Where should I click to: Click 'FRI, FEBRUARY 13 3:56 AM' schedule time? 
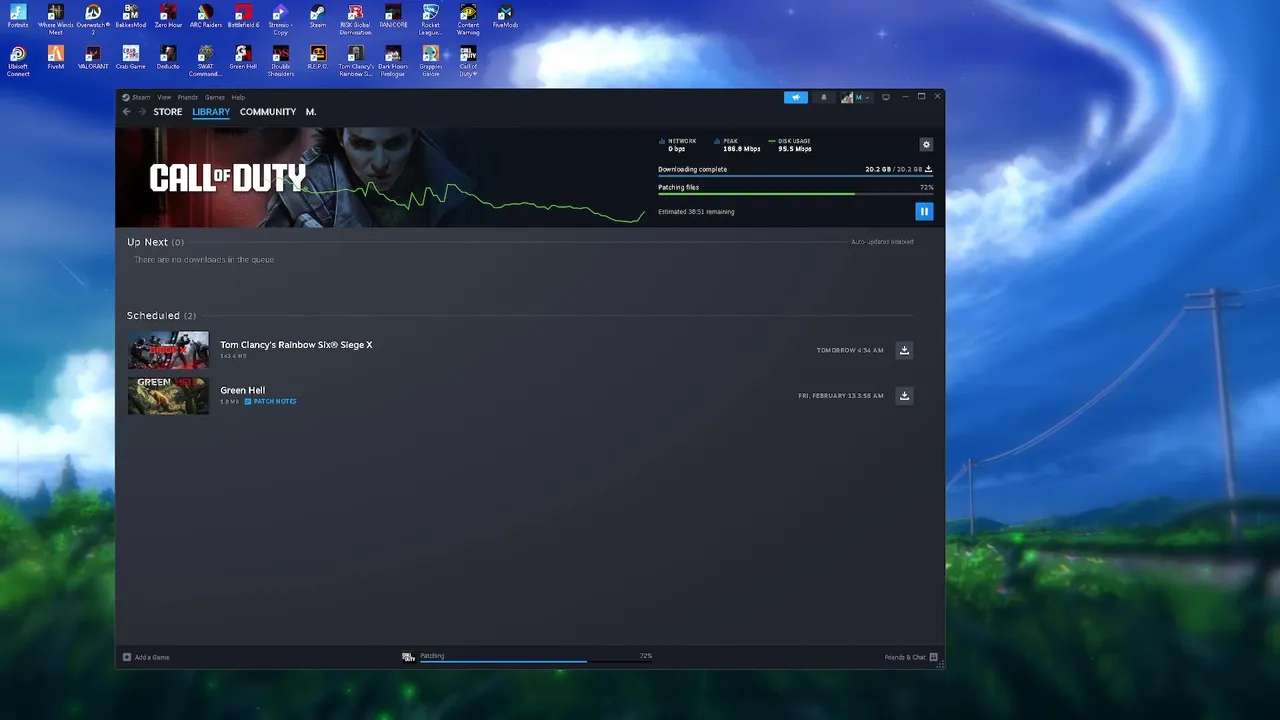[x=841, y=396]
